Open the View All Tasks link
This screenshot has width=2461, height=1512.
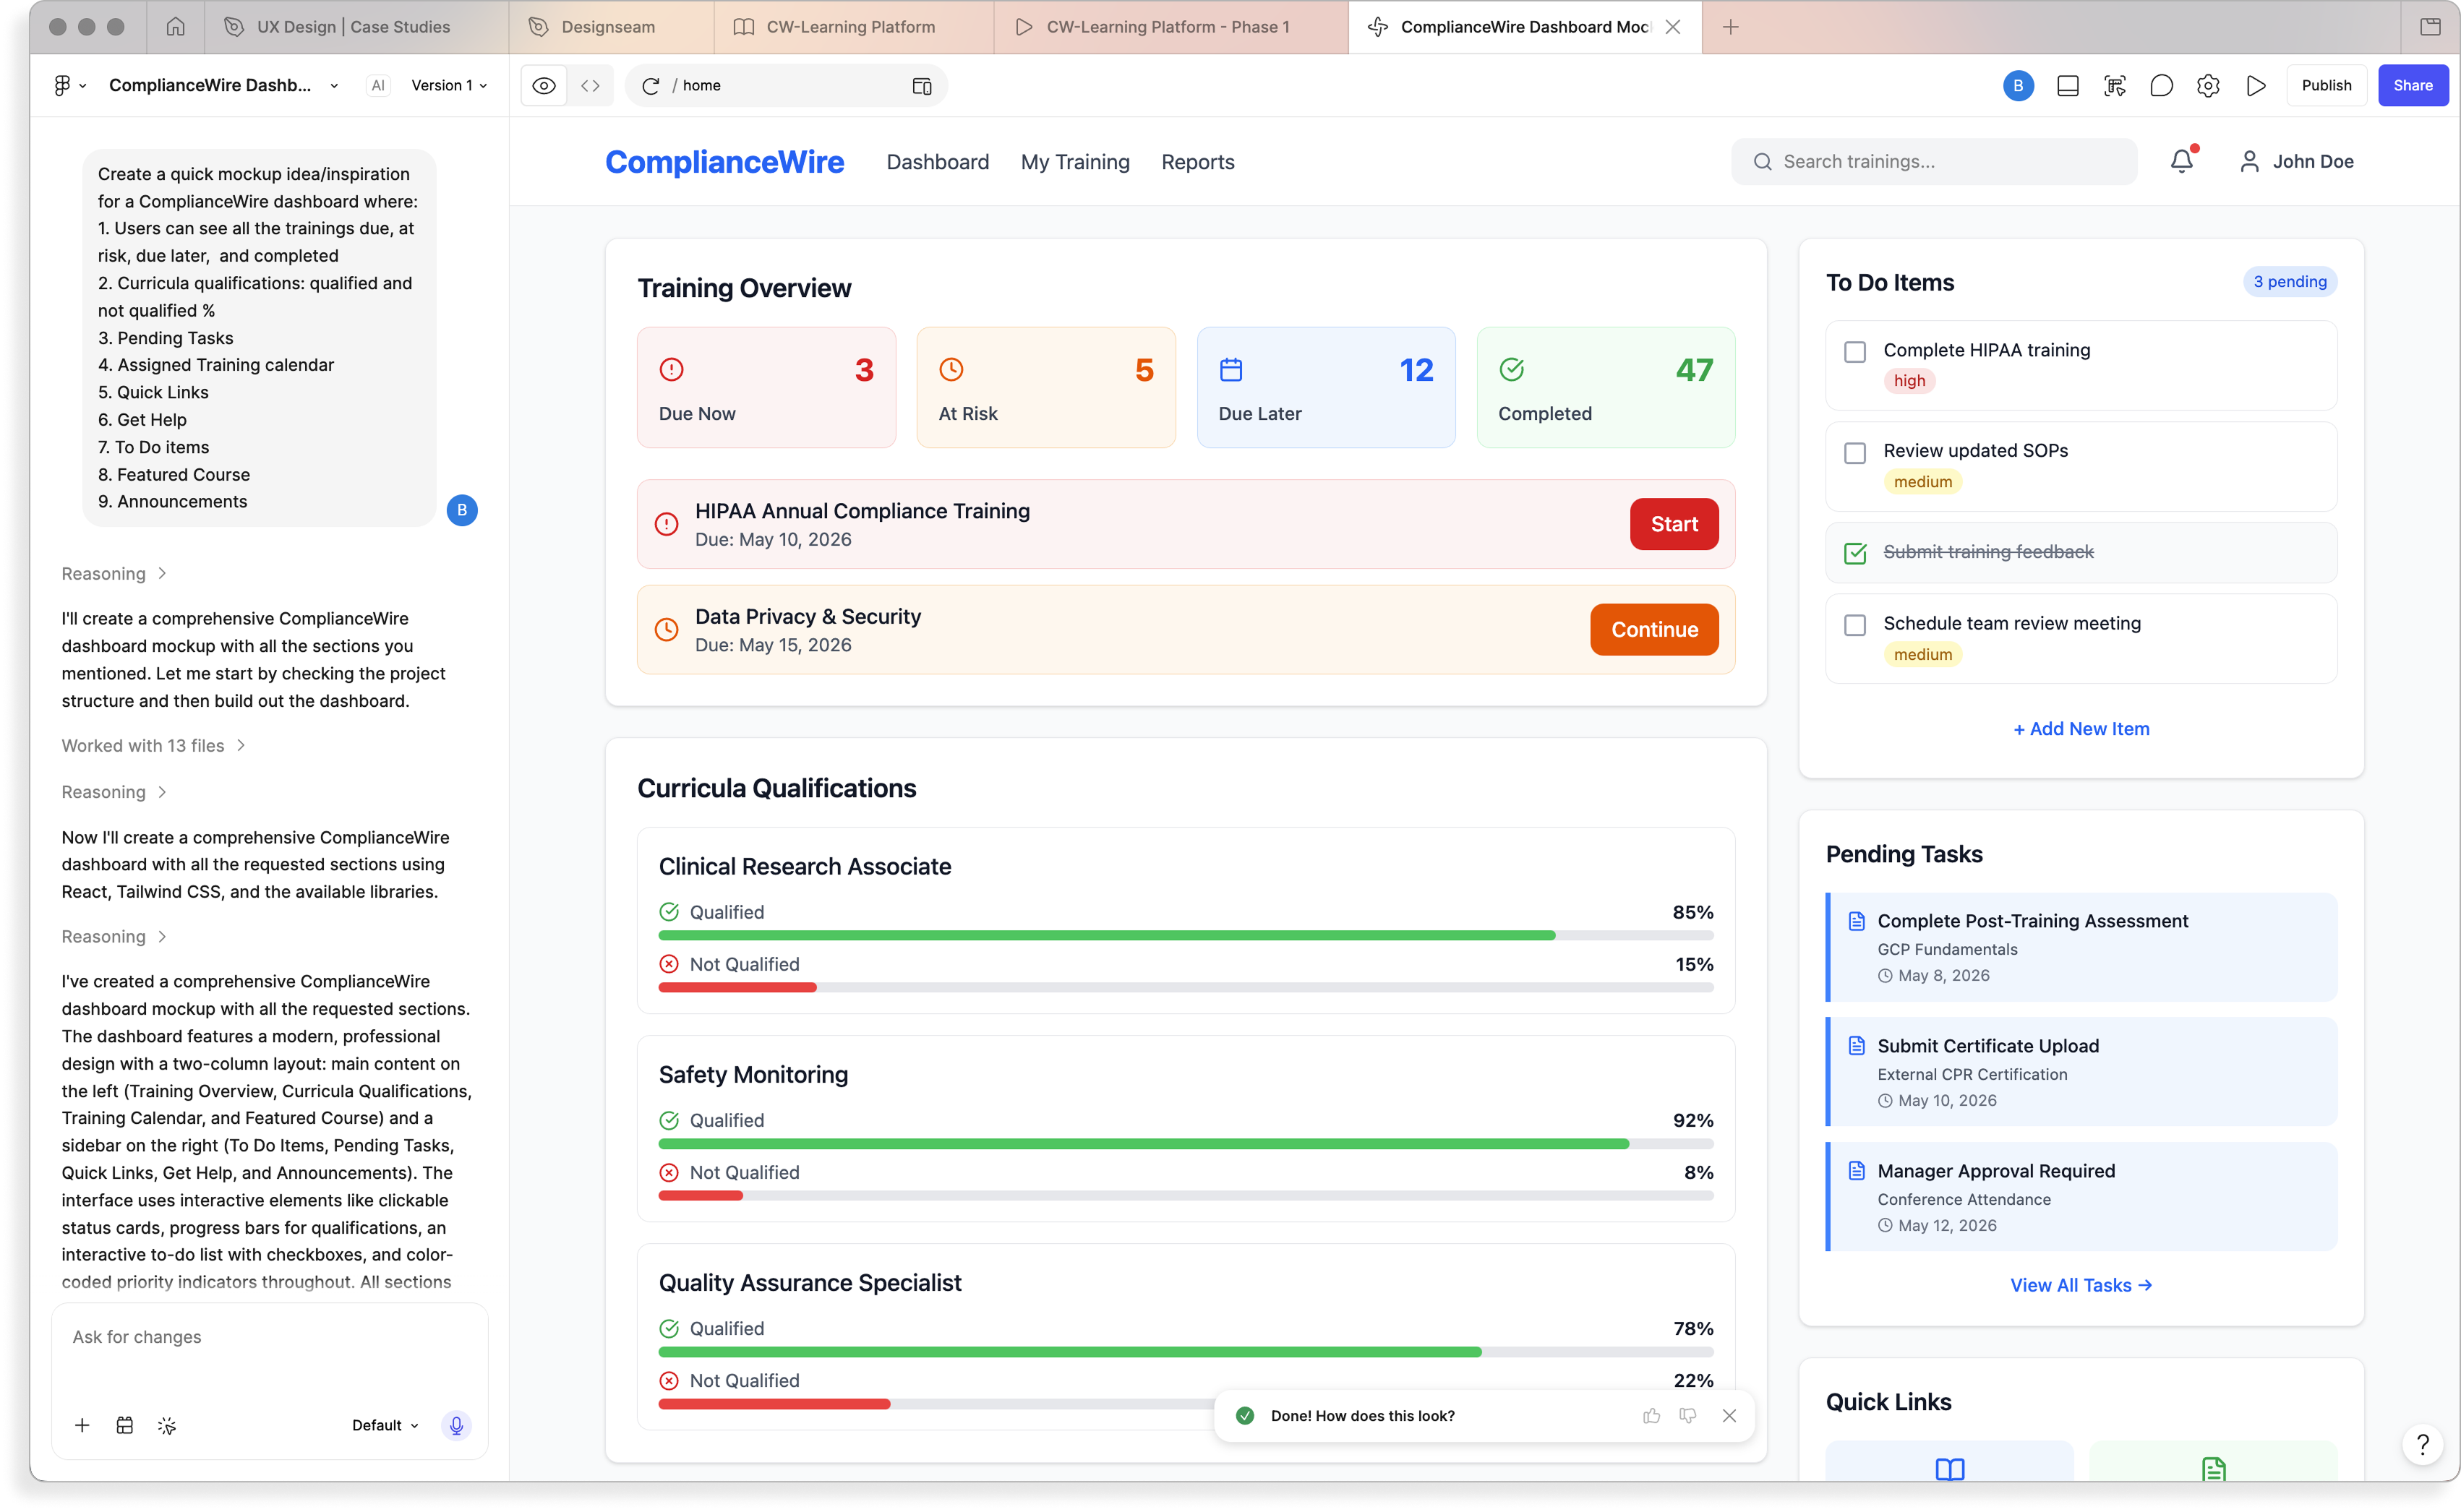(x=2079, y=1284)
